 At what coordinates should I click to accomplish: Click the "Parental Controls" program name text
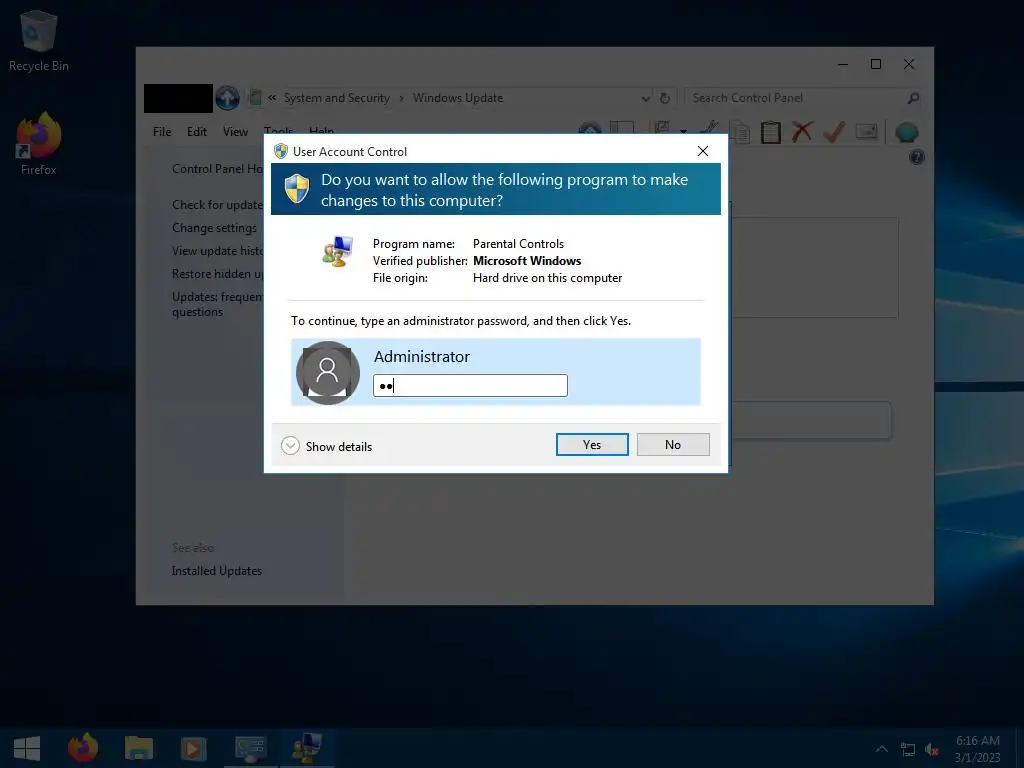pyautogui.click(x=519, y=244)
